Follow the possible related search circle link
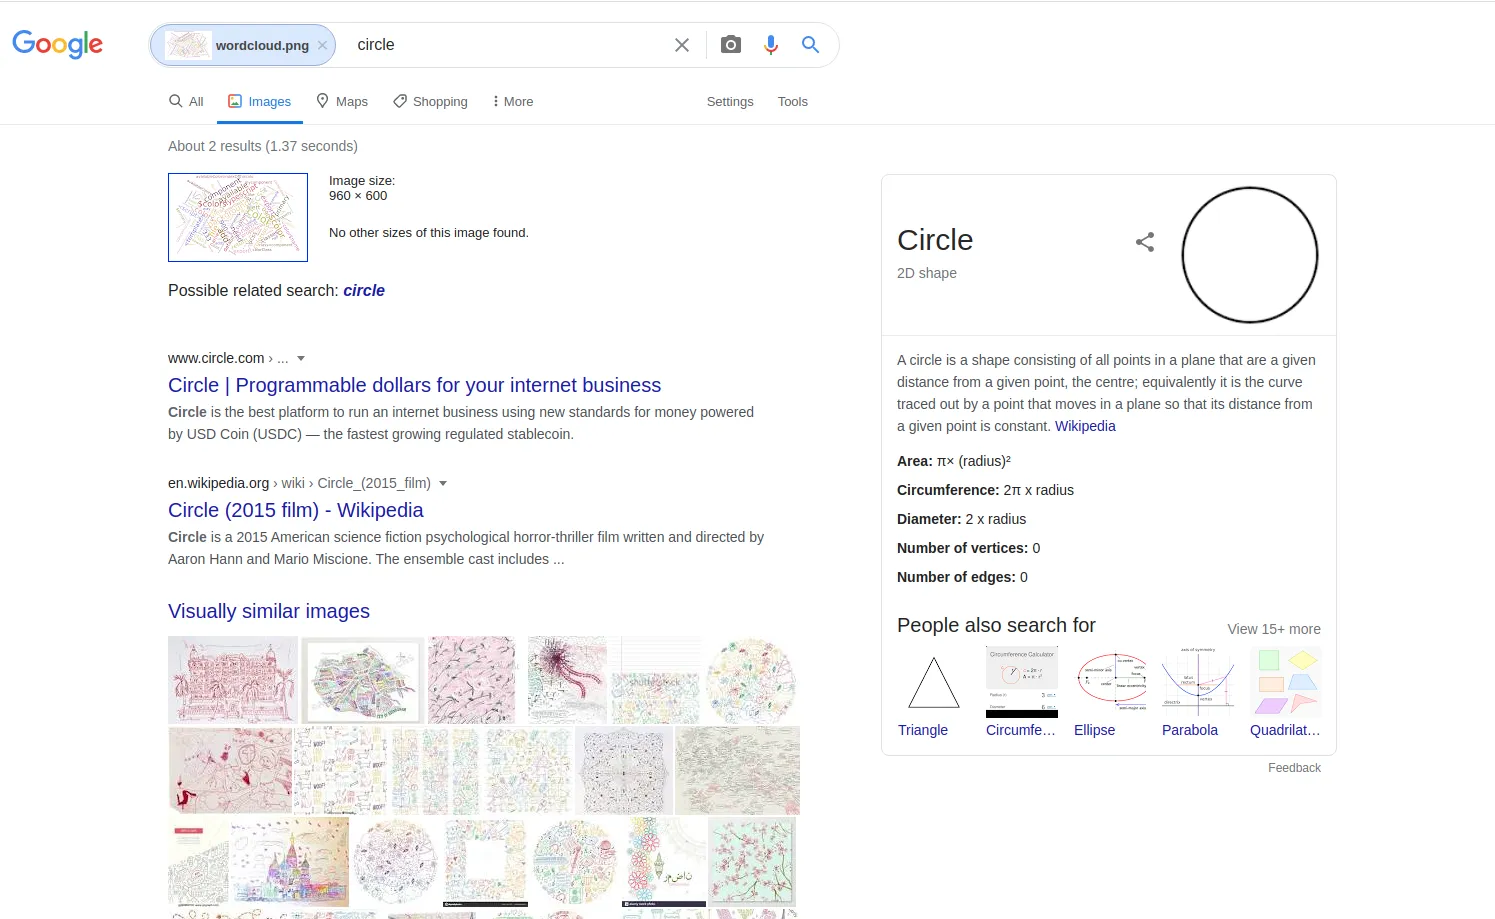 [x=364, y=290]
